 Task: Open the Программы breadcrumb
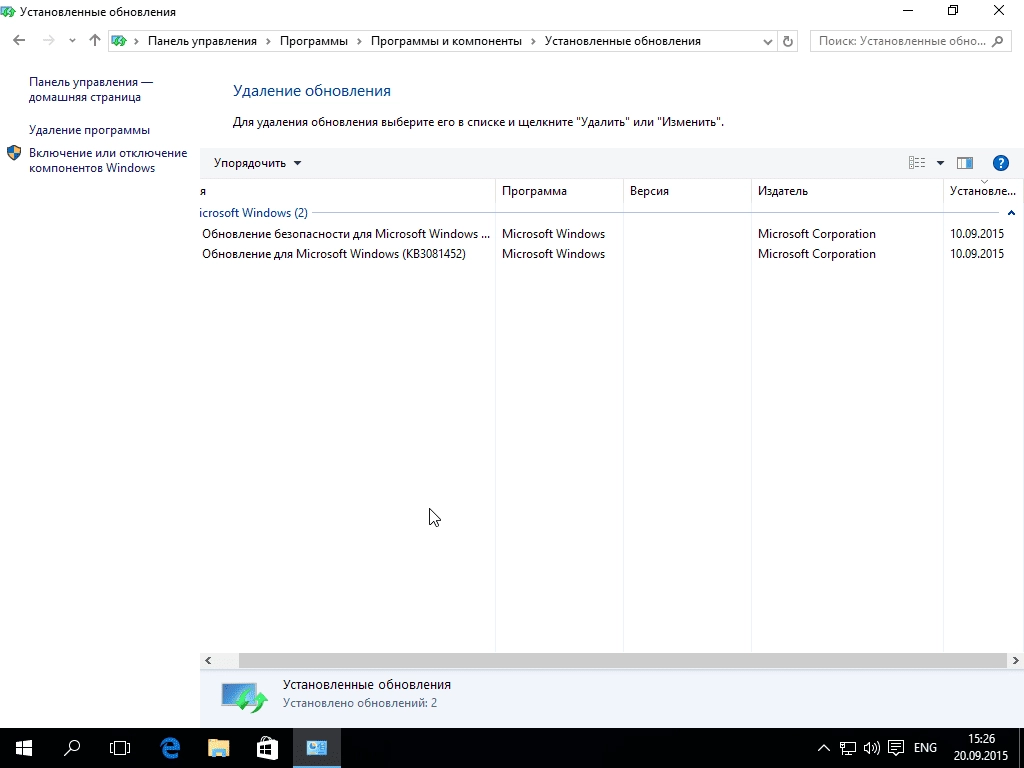click(x=313, y=40)
